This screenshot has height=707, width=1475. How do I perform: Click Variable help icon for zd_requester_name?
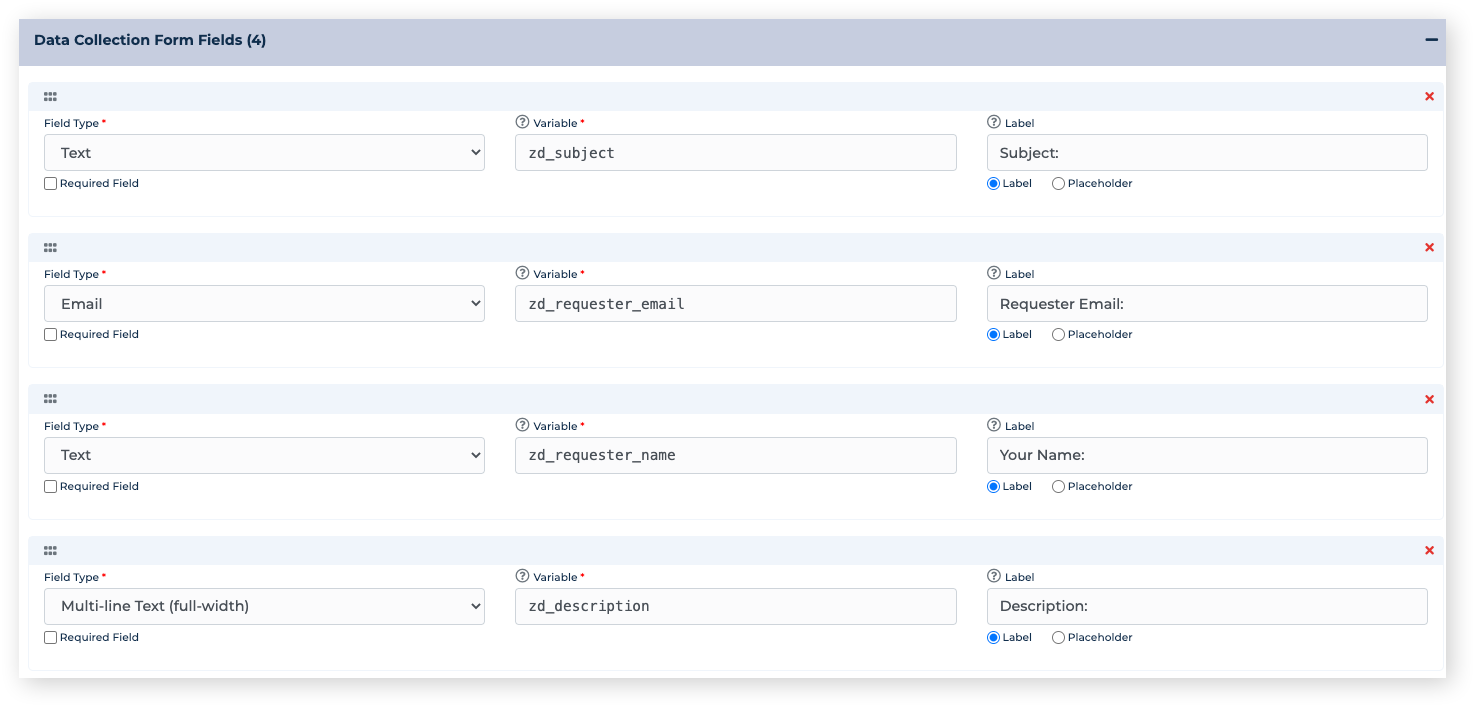[522, 425]
